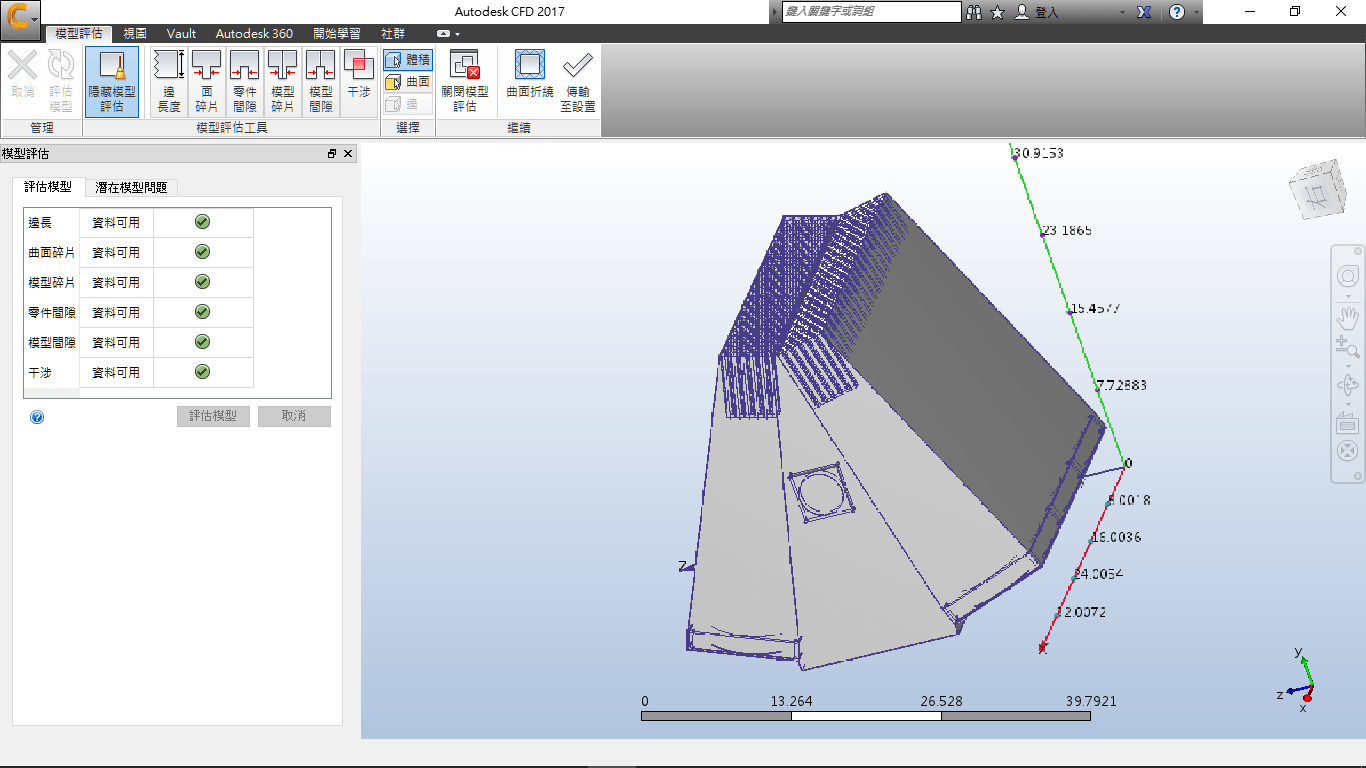The width and height of the screenshot is (1366, 768).
Task: Click the 登入 sign in link
Action: click(1047, 12)
